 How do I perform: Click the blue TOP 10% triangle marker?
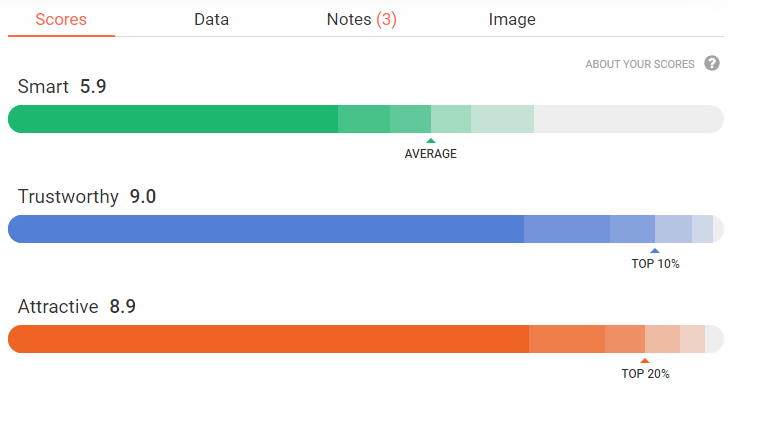(655, 250)
